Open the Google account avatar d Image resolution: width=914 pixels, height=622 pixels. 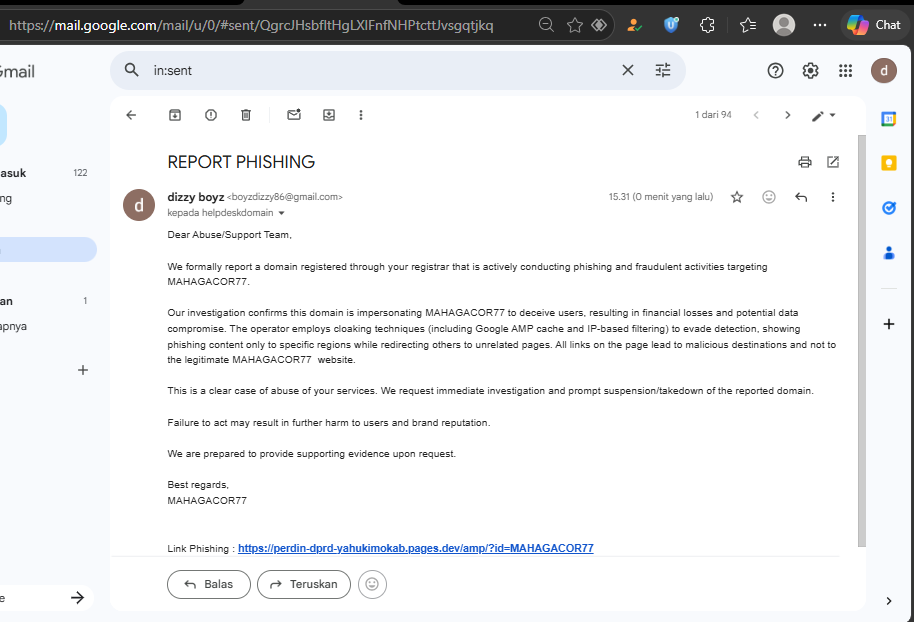[884, 71]
